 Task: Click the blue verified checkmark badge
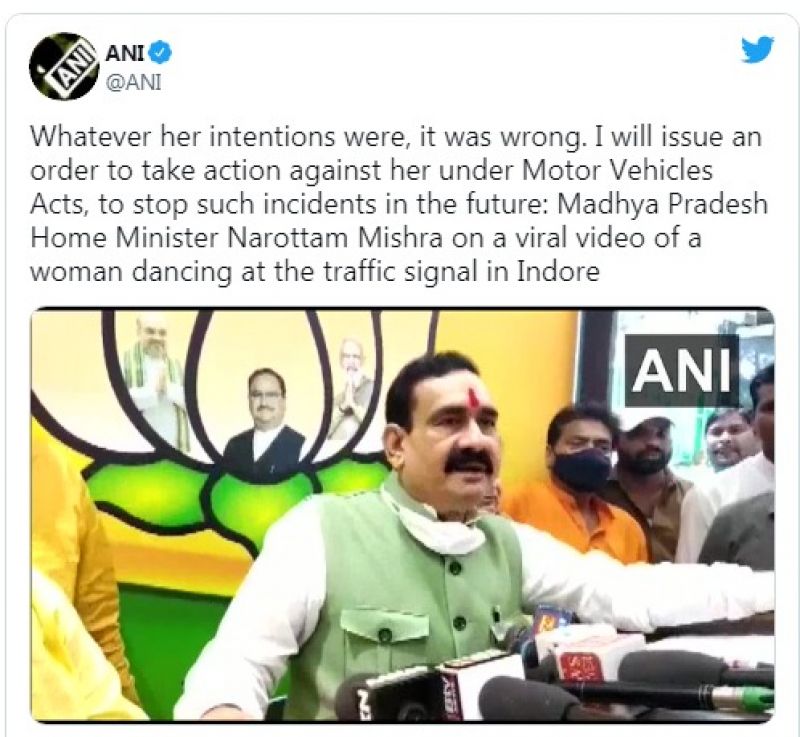click(x=161, y=53)
